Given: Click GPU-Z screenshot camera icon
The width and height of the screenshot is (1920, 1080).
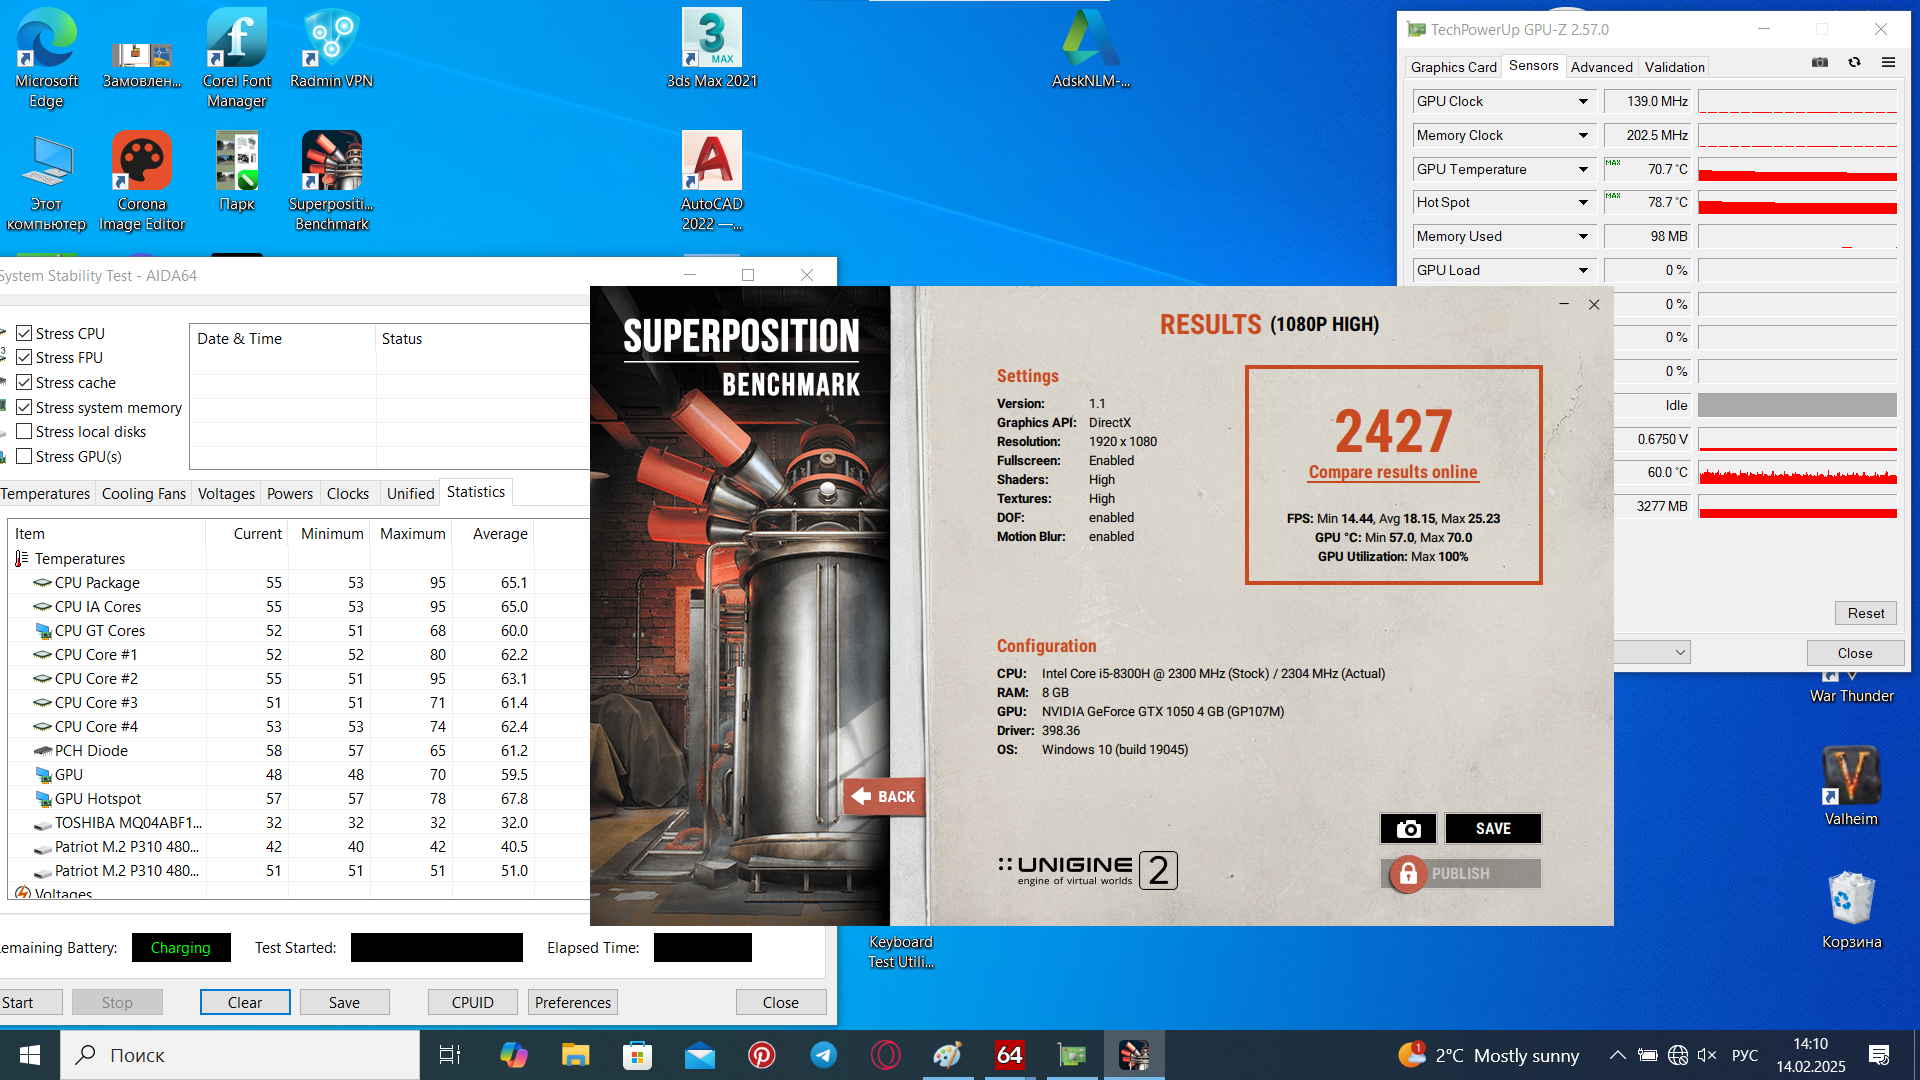Looking at the screenshot, I should coord(1820,62).
